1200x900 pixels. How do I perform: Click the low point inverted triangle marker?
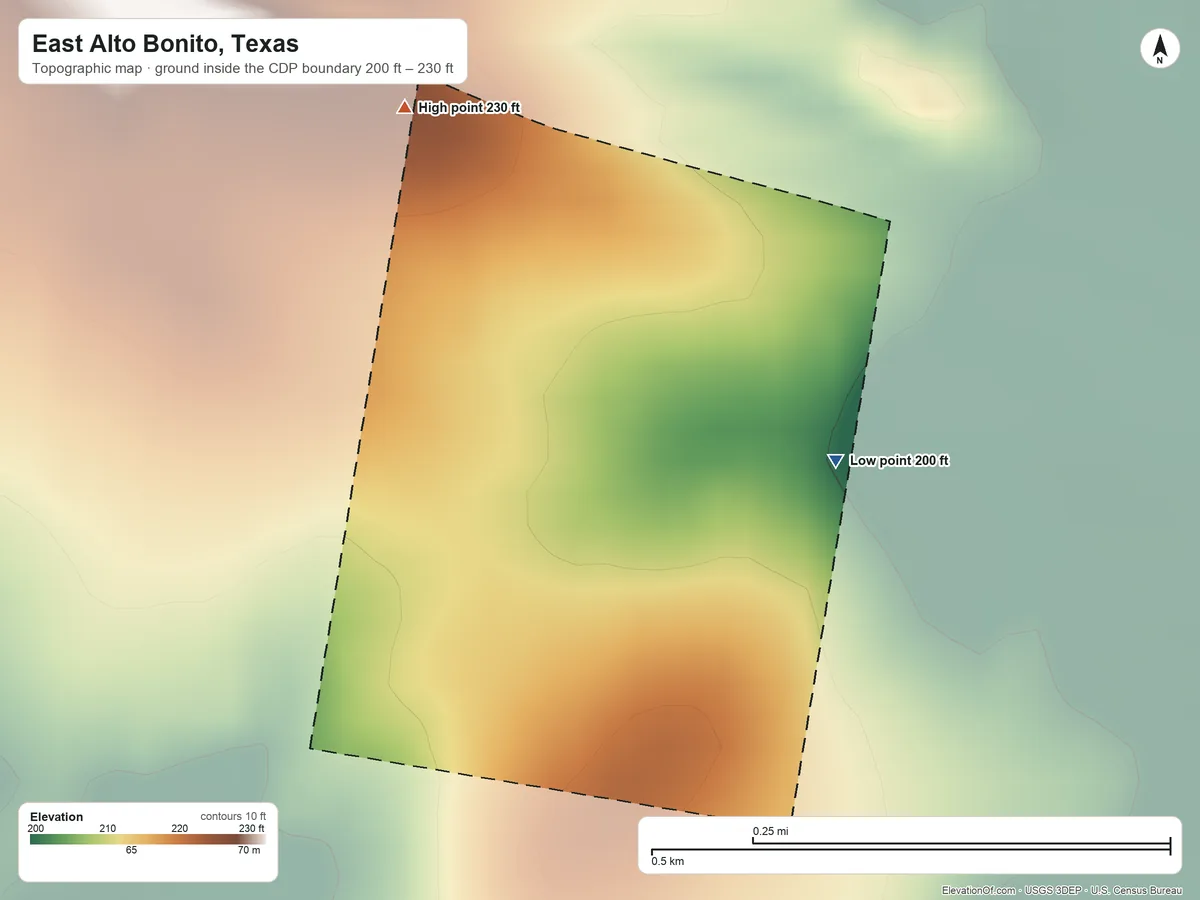(x=835, y=461)
